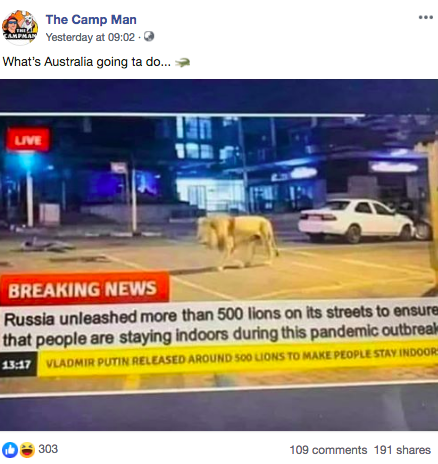Image resolution: width=438 pixels, height=464 pixels.
Task: Click the red LIVE badge in image
Action: tap(28, 140)
